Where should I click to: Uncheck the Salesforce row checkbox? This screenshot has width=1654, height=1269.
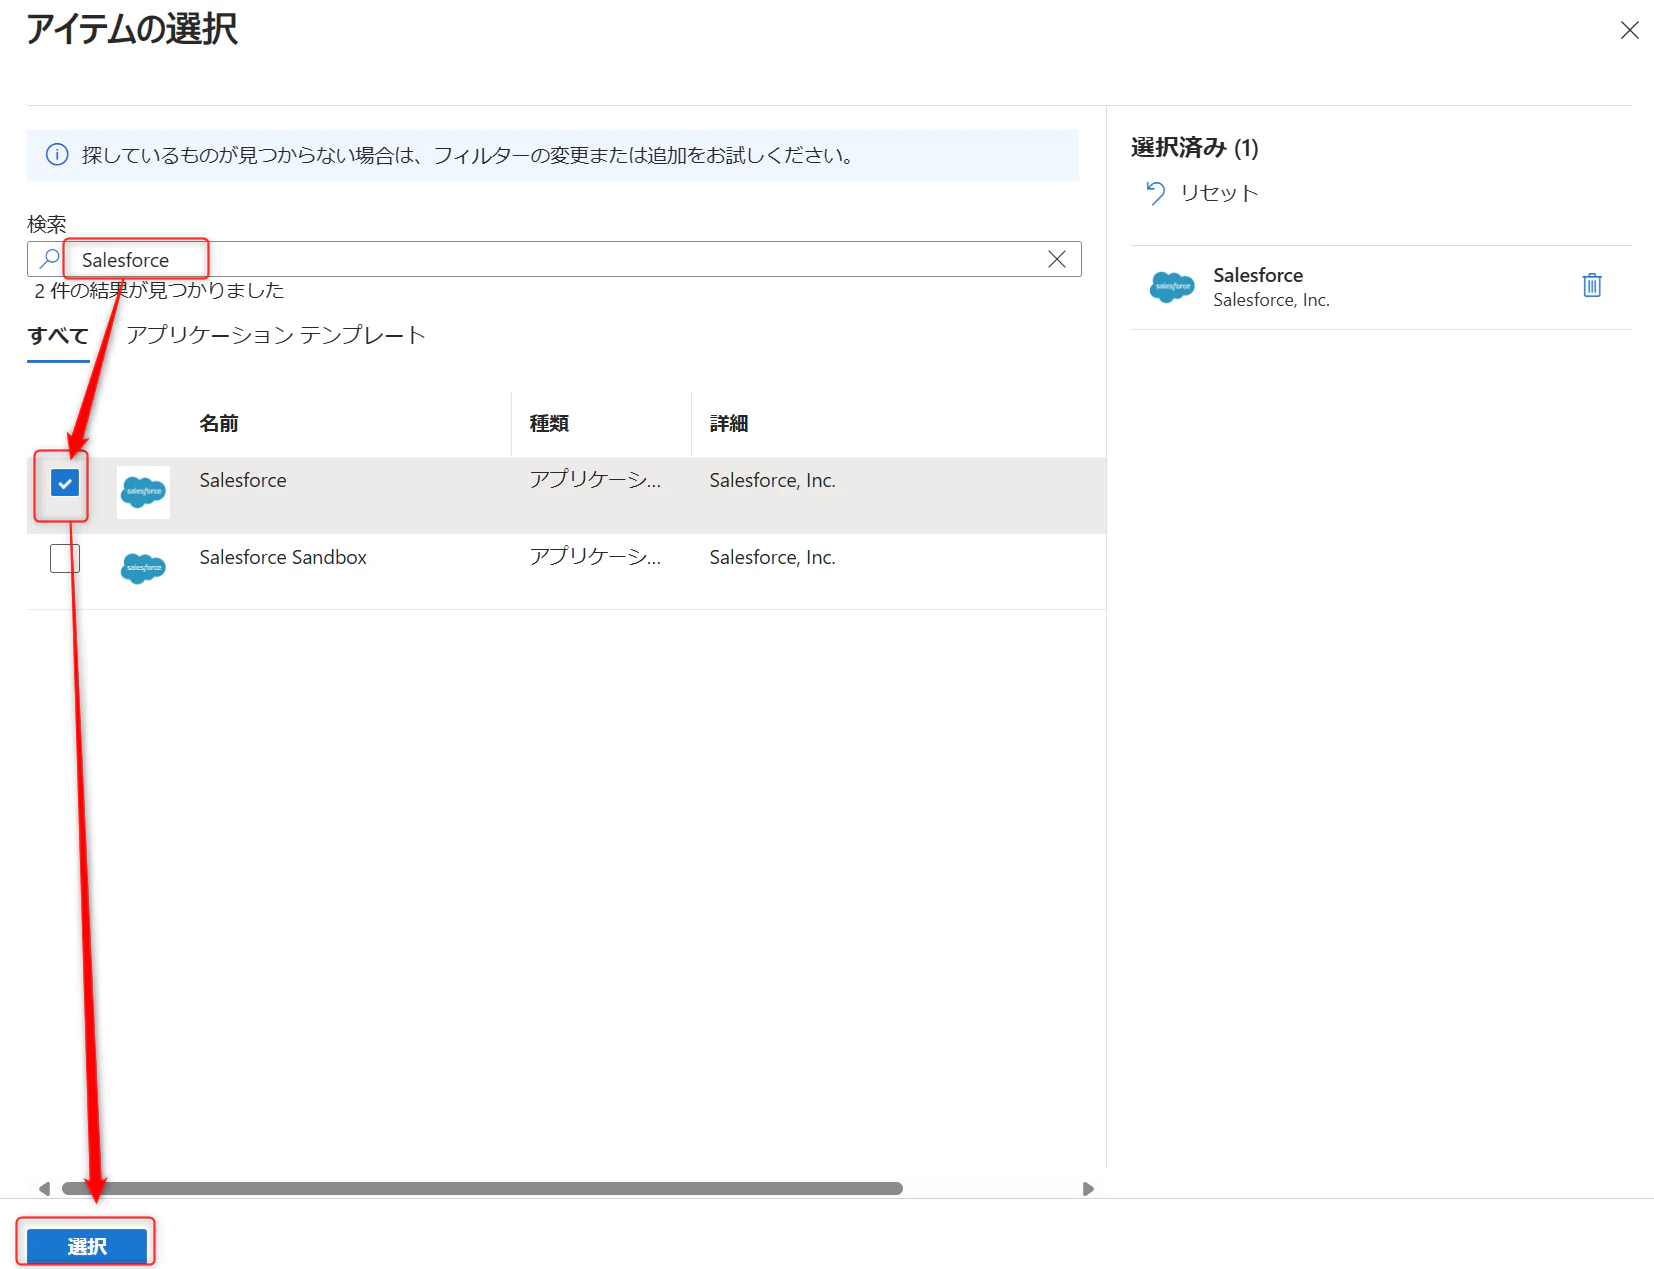coord(65,484)
